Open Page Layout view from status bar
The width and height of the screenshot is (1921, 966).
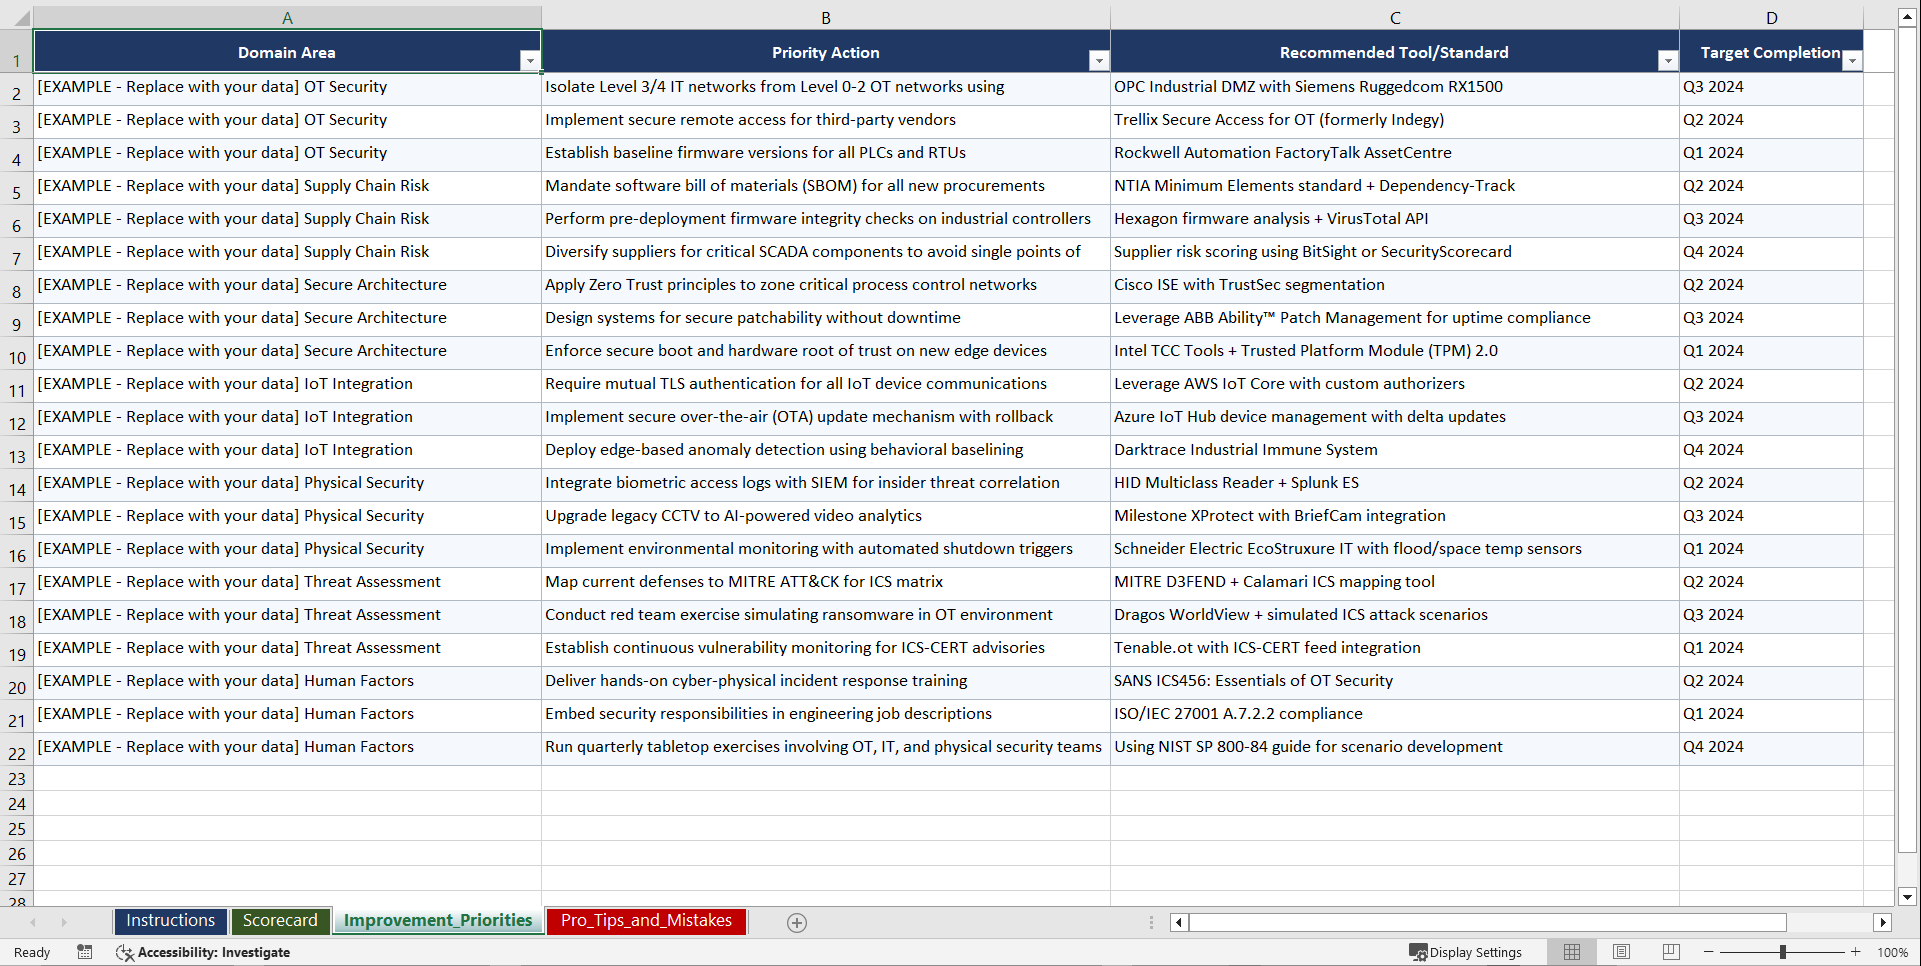[x=1621, y=952]
